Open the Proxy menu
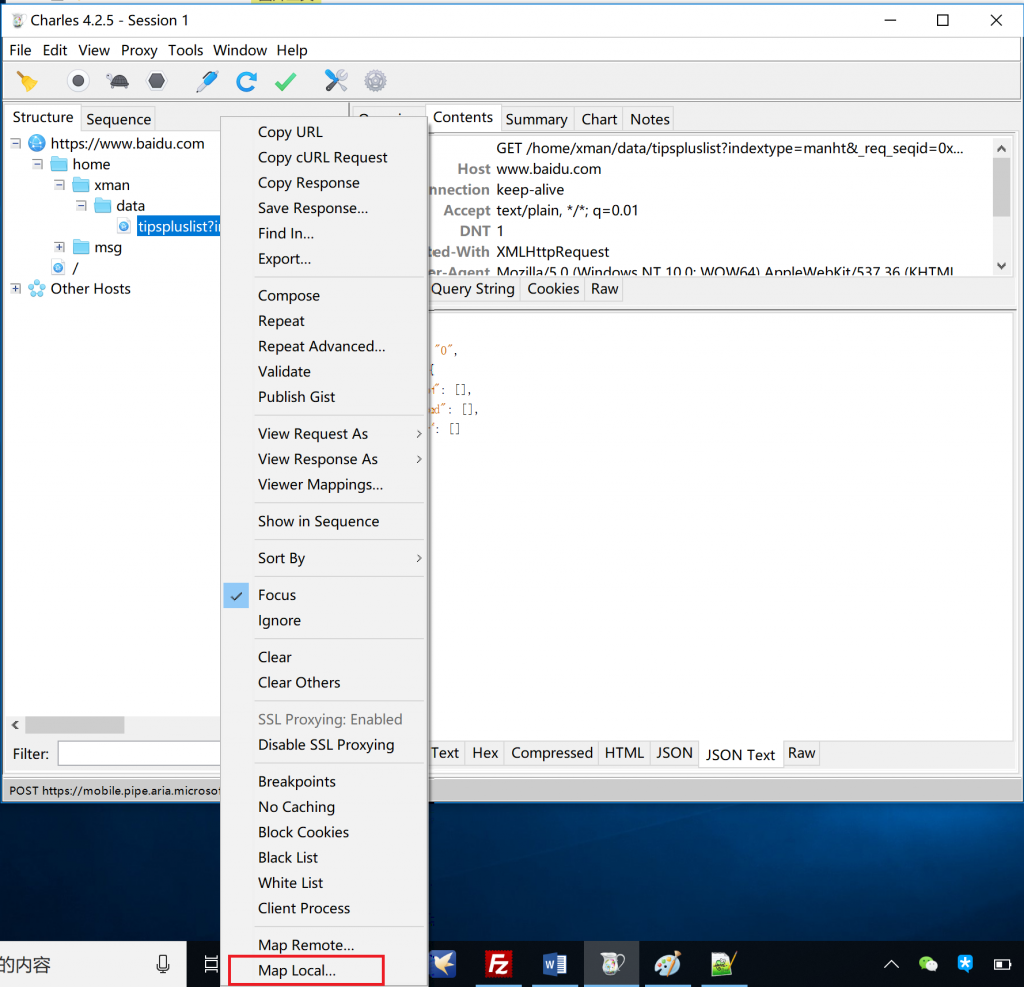 coord(138,50)
